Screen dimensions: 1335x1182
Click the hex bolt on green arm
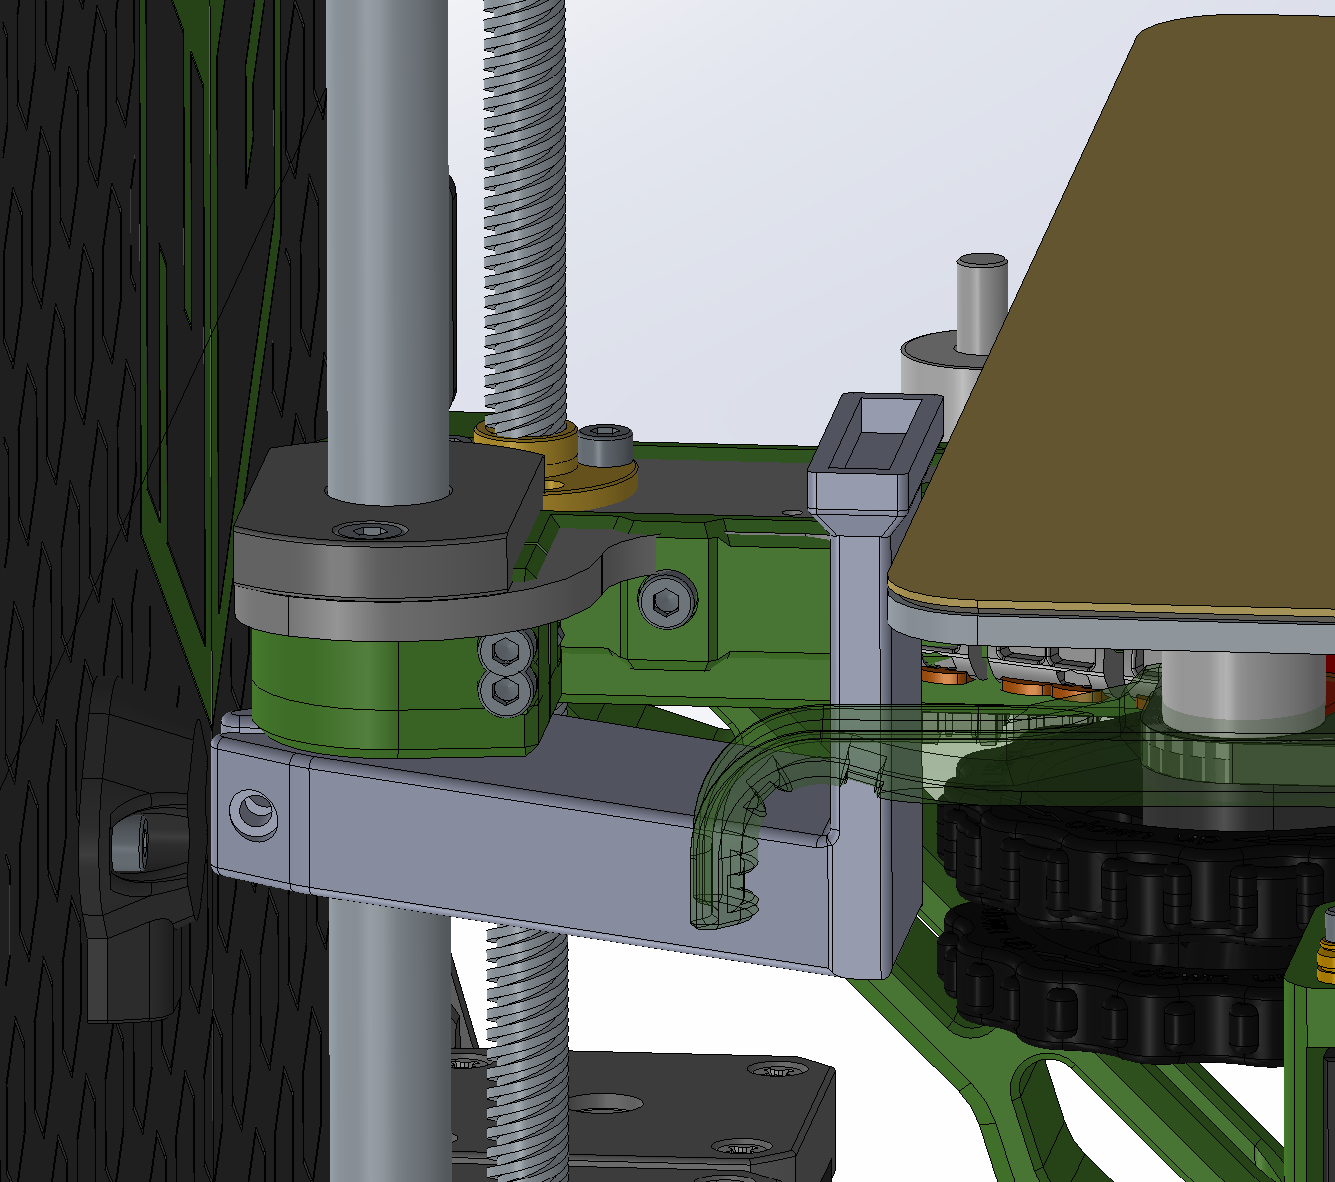pyautogui.click(x=667, y=599)
